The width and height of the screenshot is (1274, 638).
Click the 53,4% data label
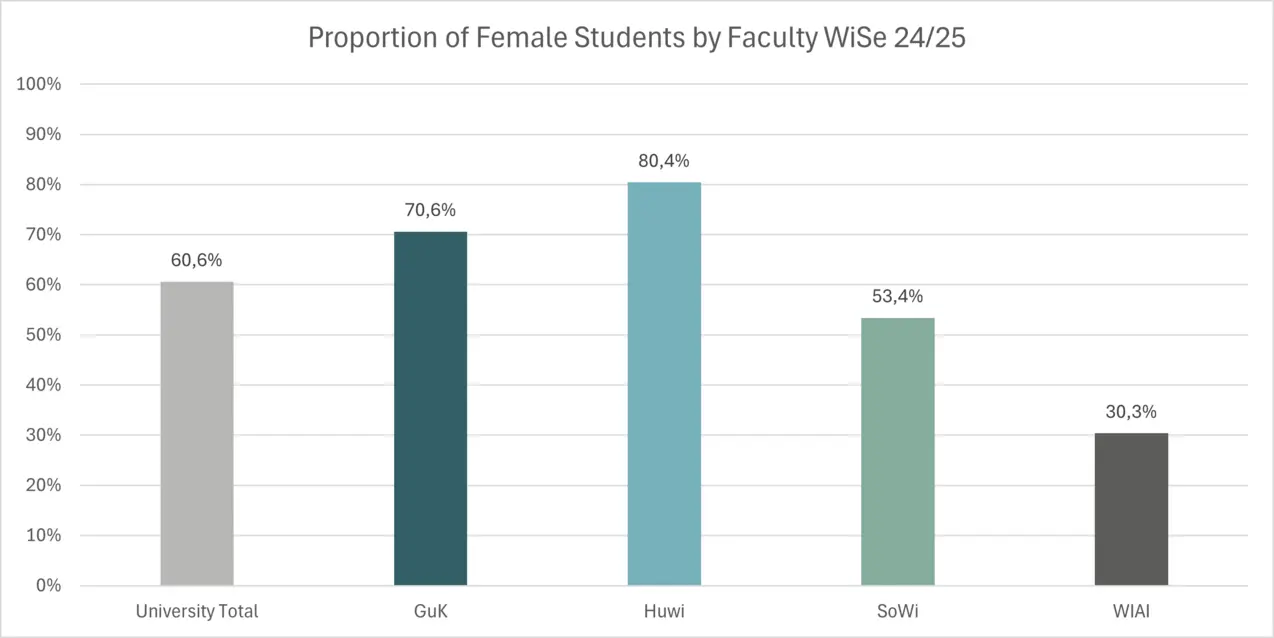[897, 296]
